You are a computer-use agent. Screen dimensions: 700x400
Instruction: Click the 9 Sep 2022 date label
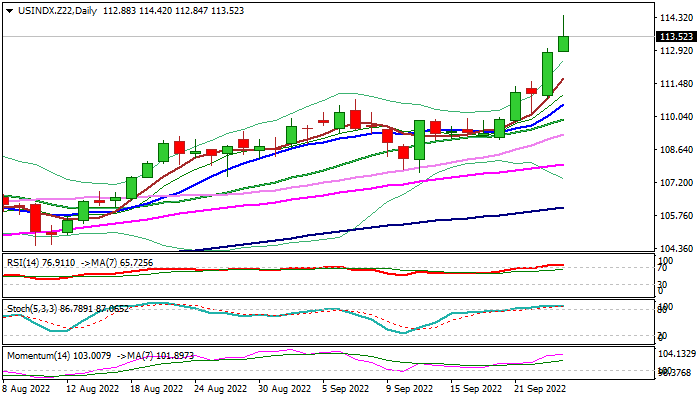tap(410, 389)
